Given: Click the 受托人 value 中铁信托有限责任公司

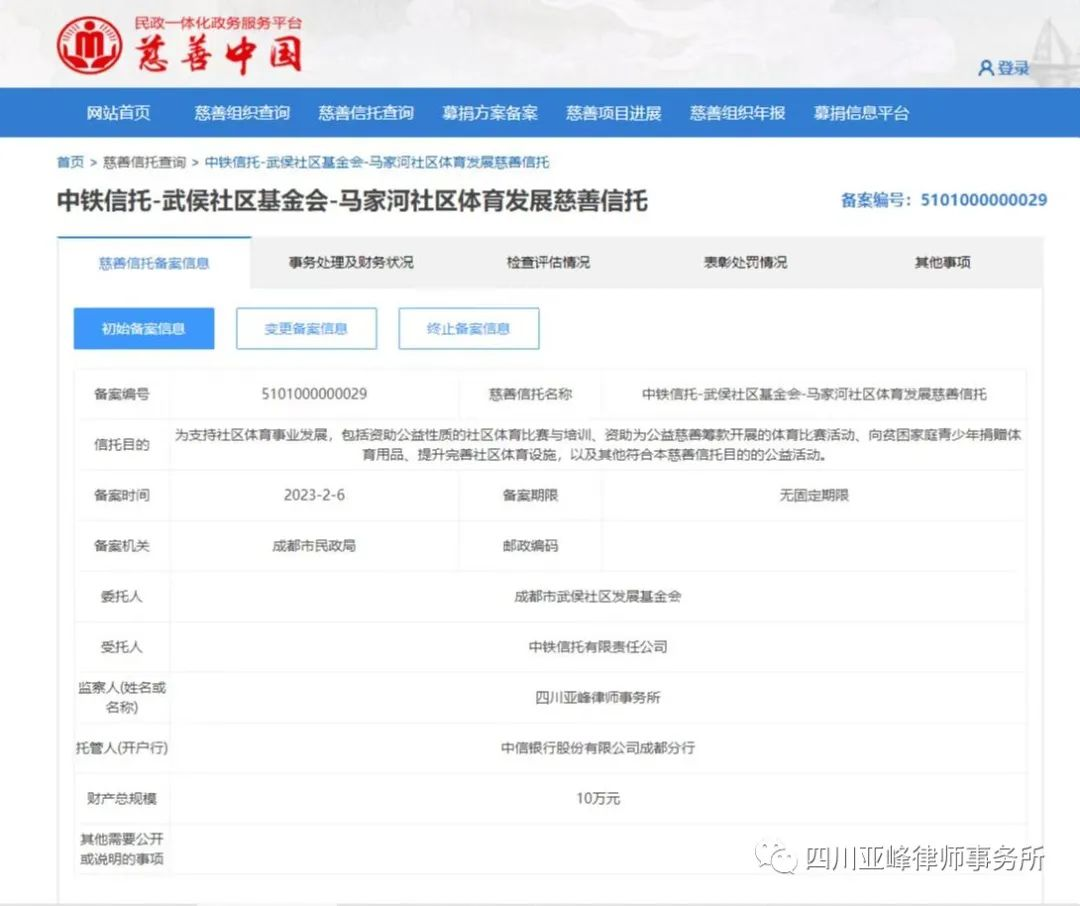Looking at the screenshot, I should coord(598,647).
